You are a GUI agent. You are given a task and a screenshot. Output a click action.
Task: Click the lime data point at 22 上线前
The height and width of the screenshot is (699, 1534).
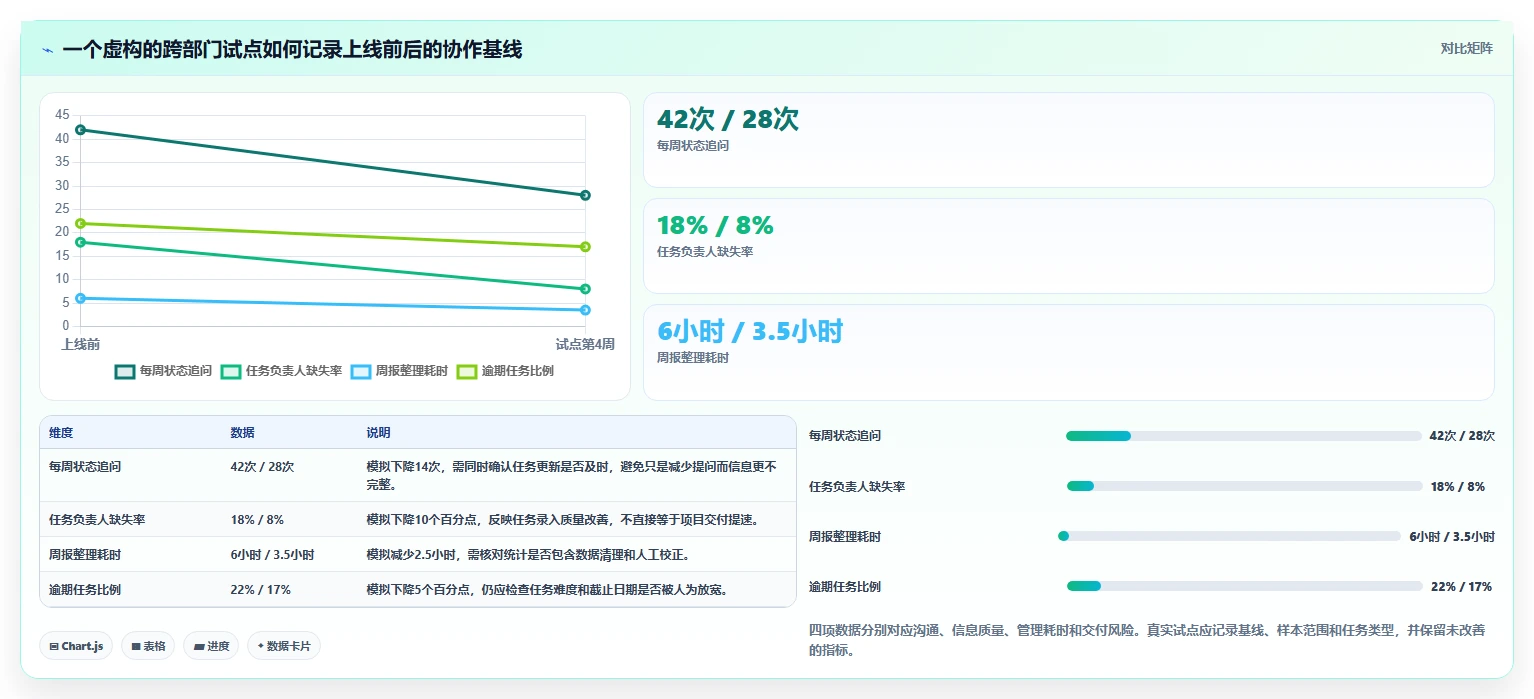pyautogui.click(x=80, y=223)
